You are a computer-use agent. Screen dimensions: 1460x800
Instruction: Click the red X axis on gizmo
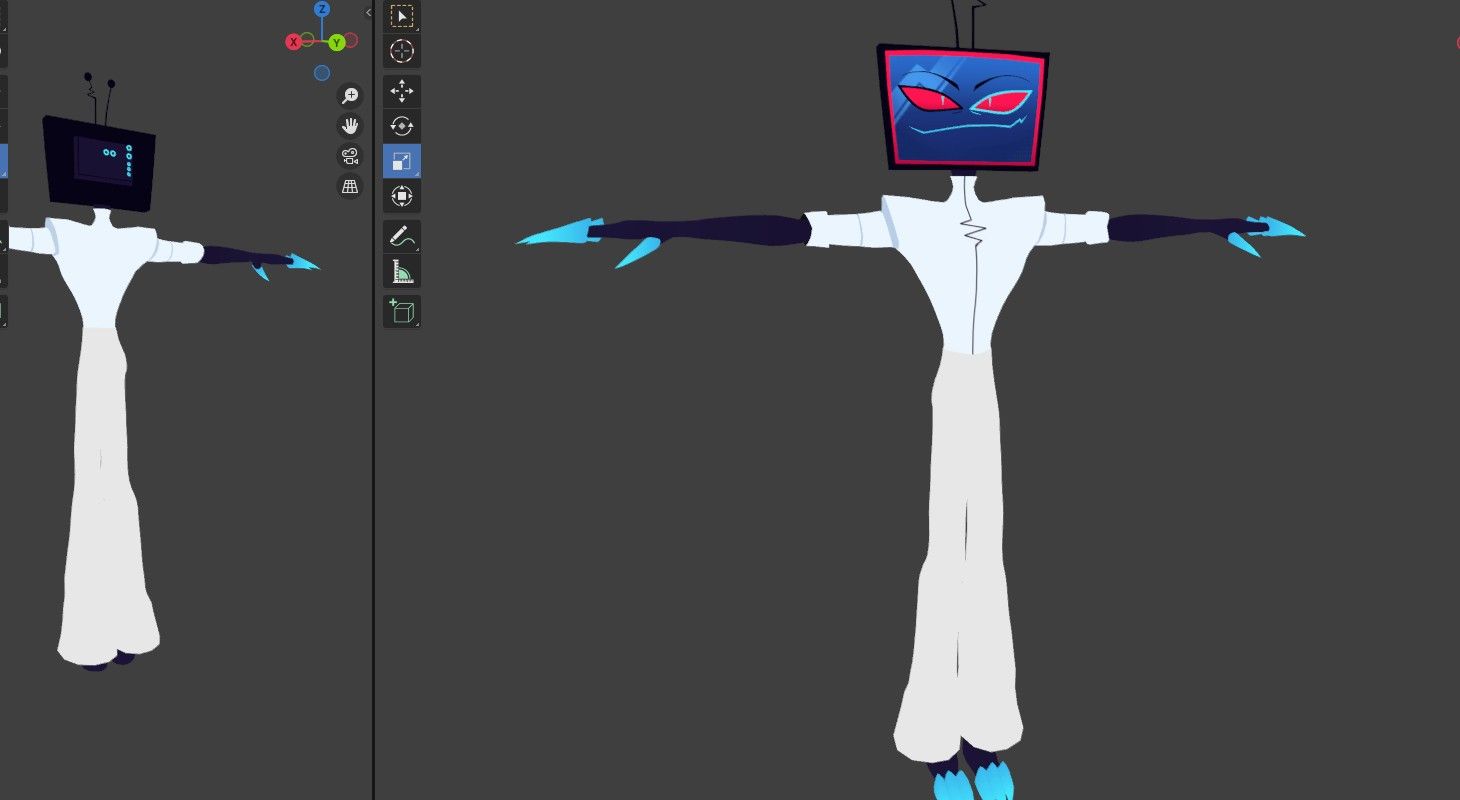(x=294, y=42)
